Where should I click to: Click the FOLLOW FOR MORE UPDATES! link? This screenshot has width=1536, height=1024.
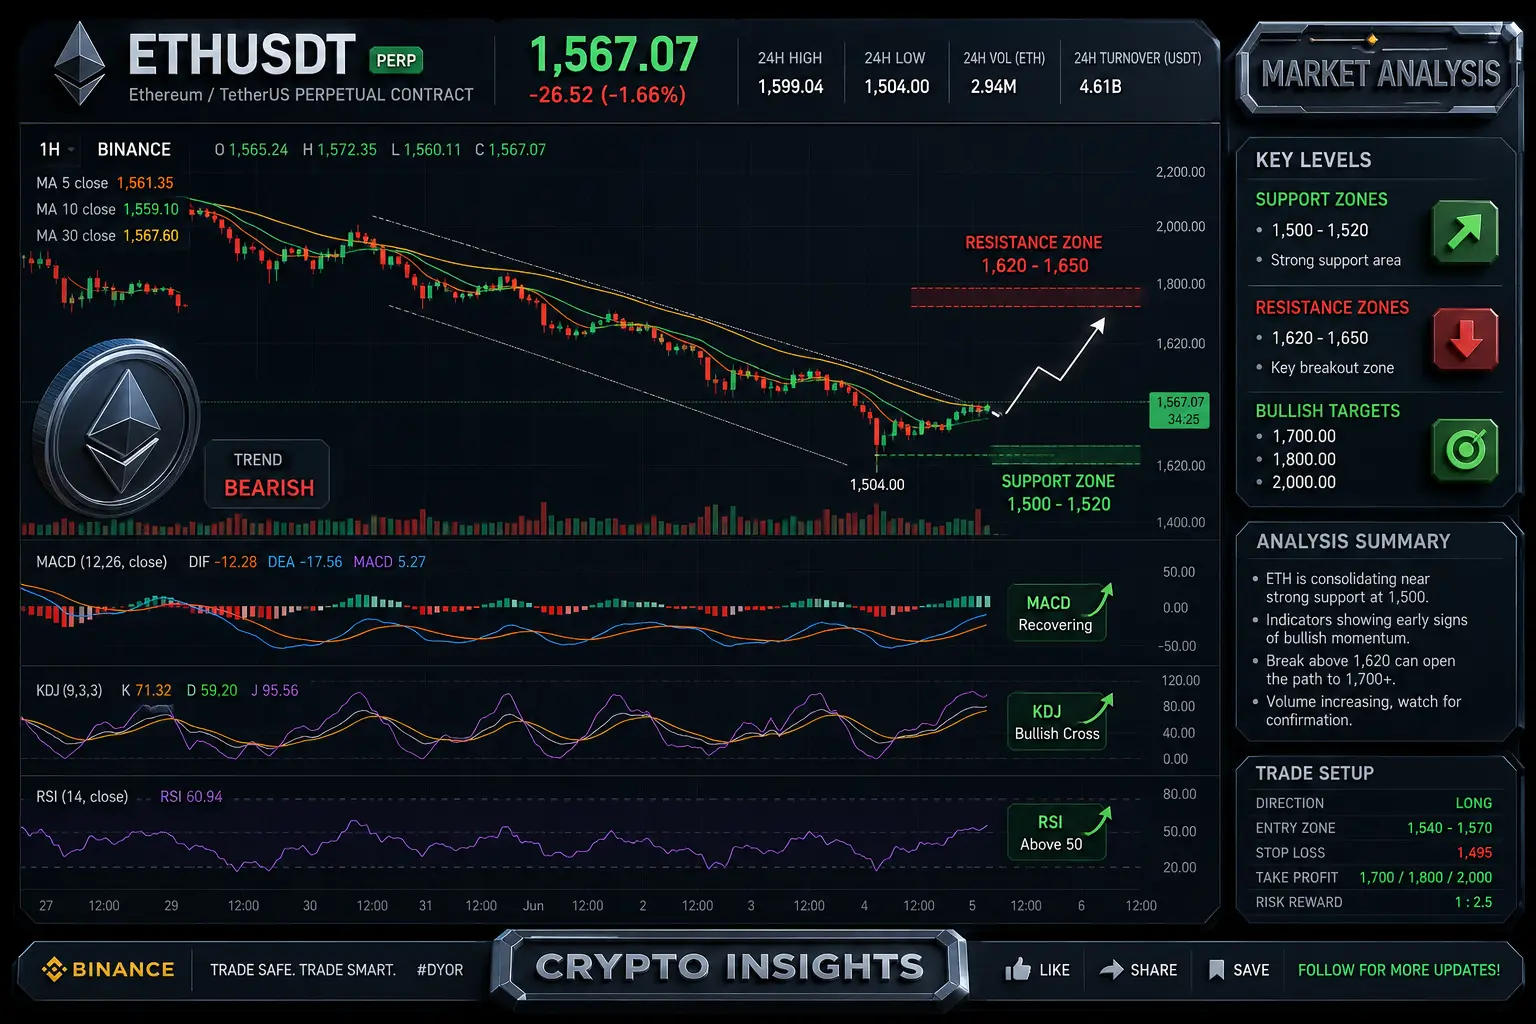[x=1399, y=970]
